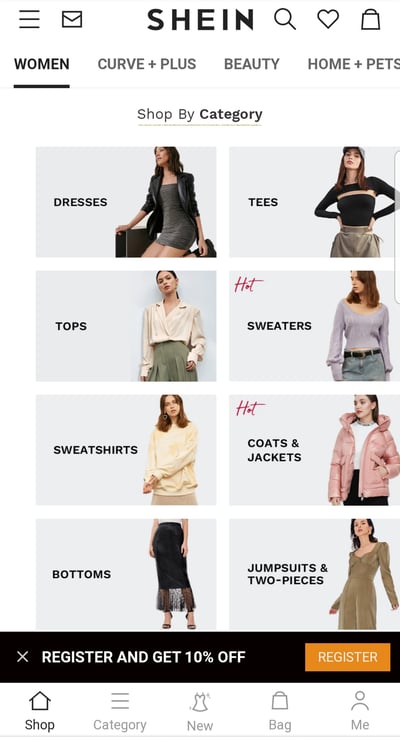Click the SHEIN logo
400x737 pixels.
click(200, 20)
